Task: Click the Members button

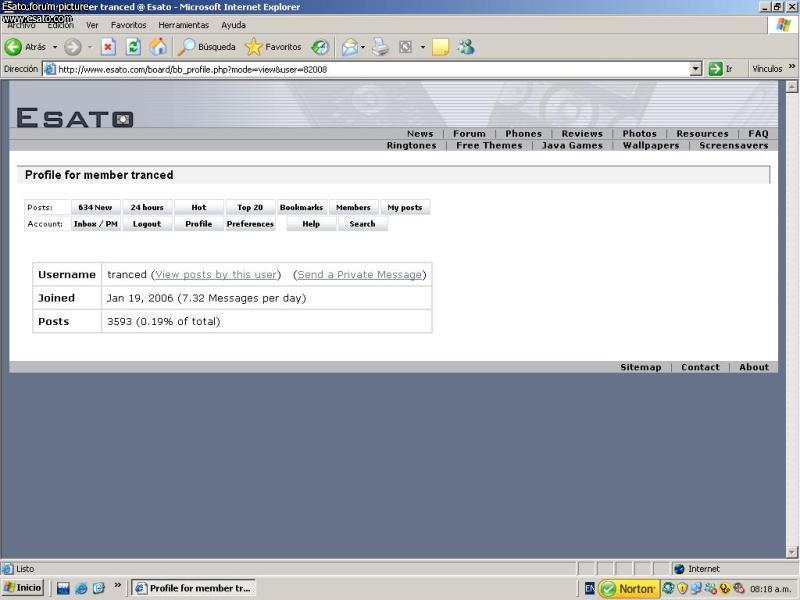Action: pyautogui.click(x=353, y=208)
